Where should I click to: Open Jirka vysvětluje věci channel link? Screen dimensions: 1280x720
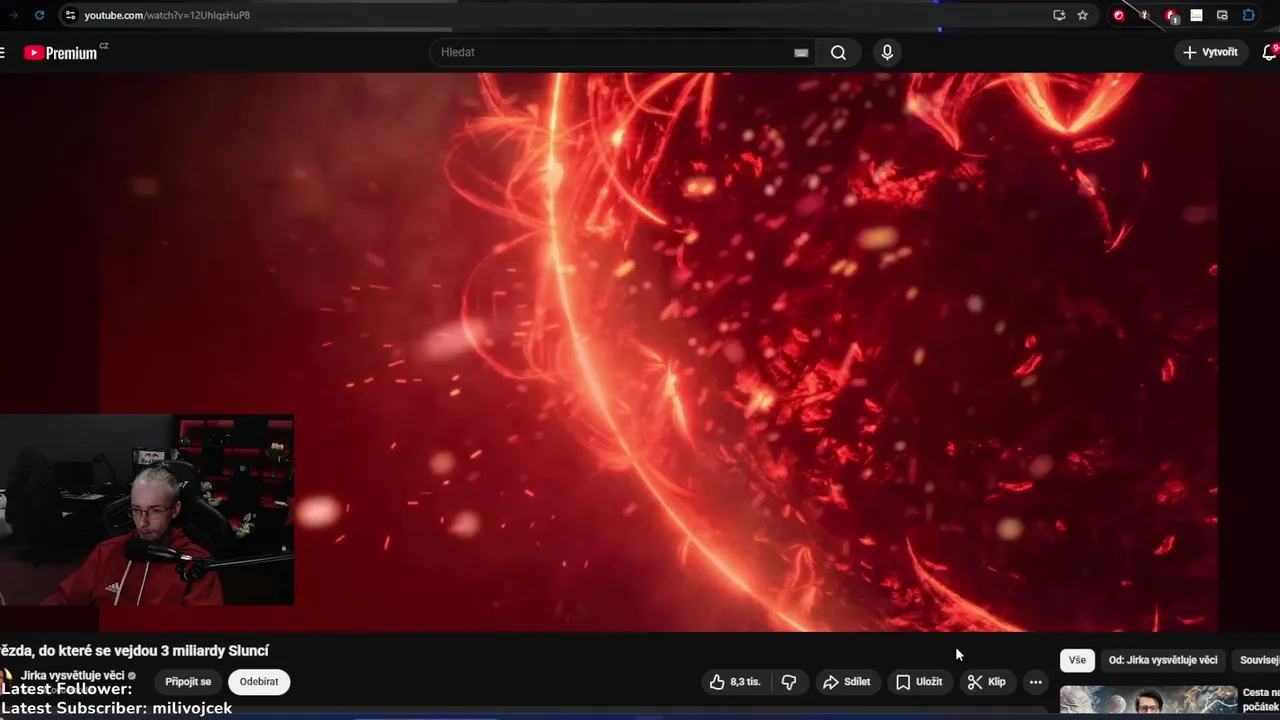(x=72, y=675)
